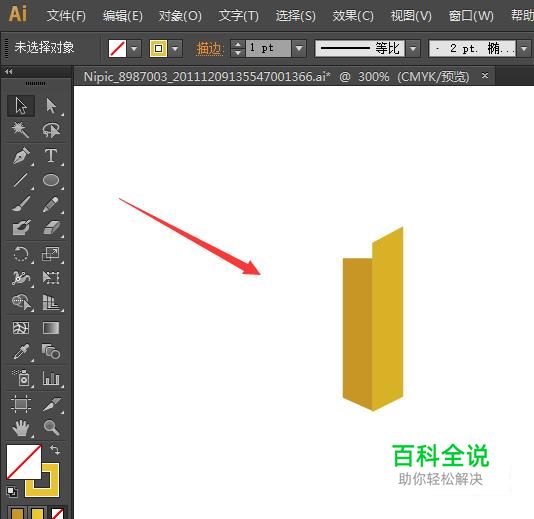Open the 效果(C) menu
Image resolution: width=534 pixels, height=519 pixels.
pyautogui.click(x=353, y=16)
